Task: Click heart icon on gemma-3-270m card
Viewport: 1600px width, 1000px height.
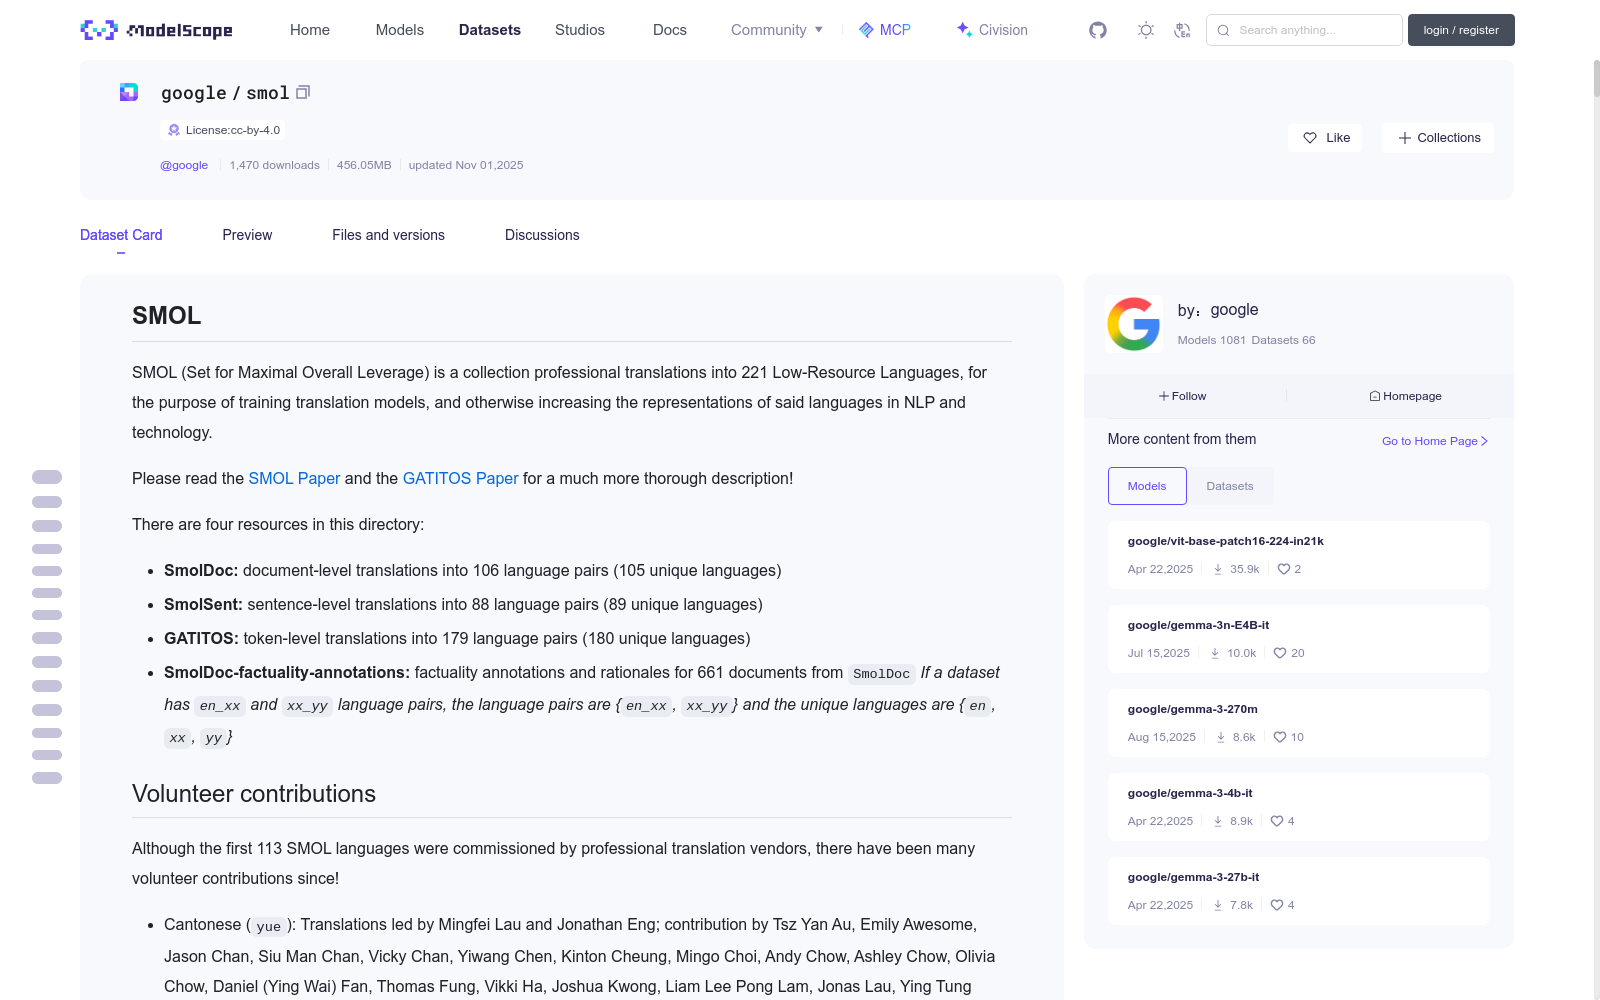Action: (x=1280, y=737)
